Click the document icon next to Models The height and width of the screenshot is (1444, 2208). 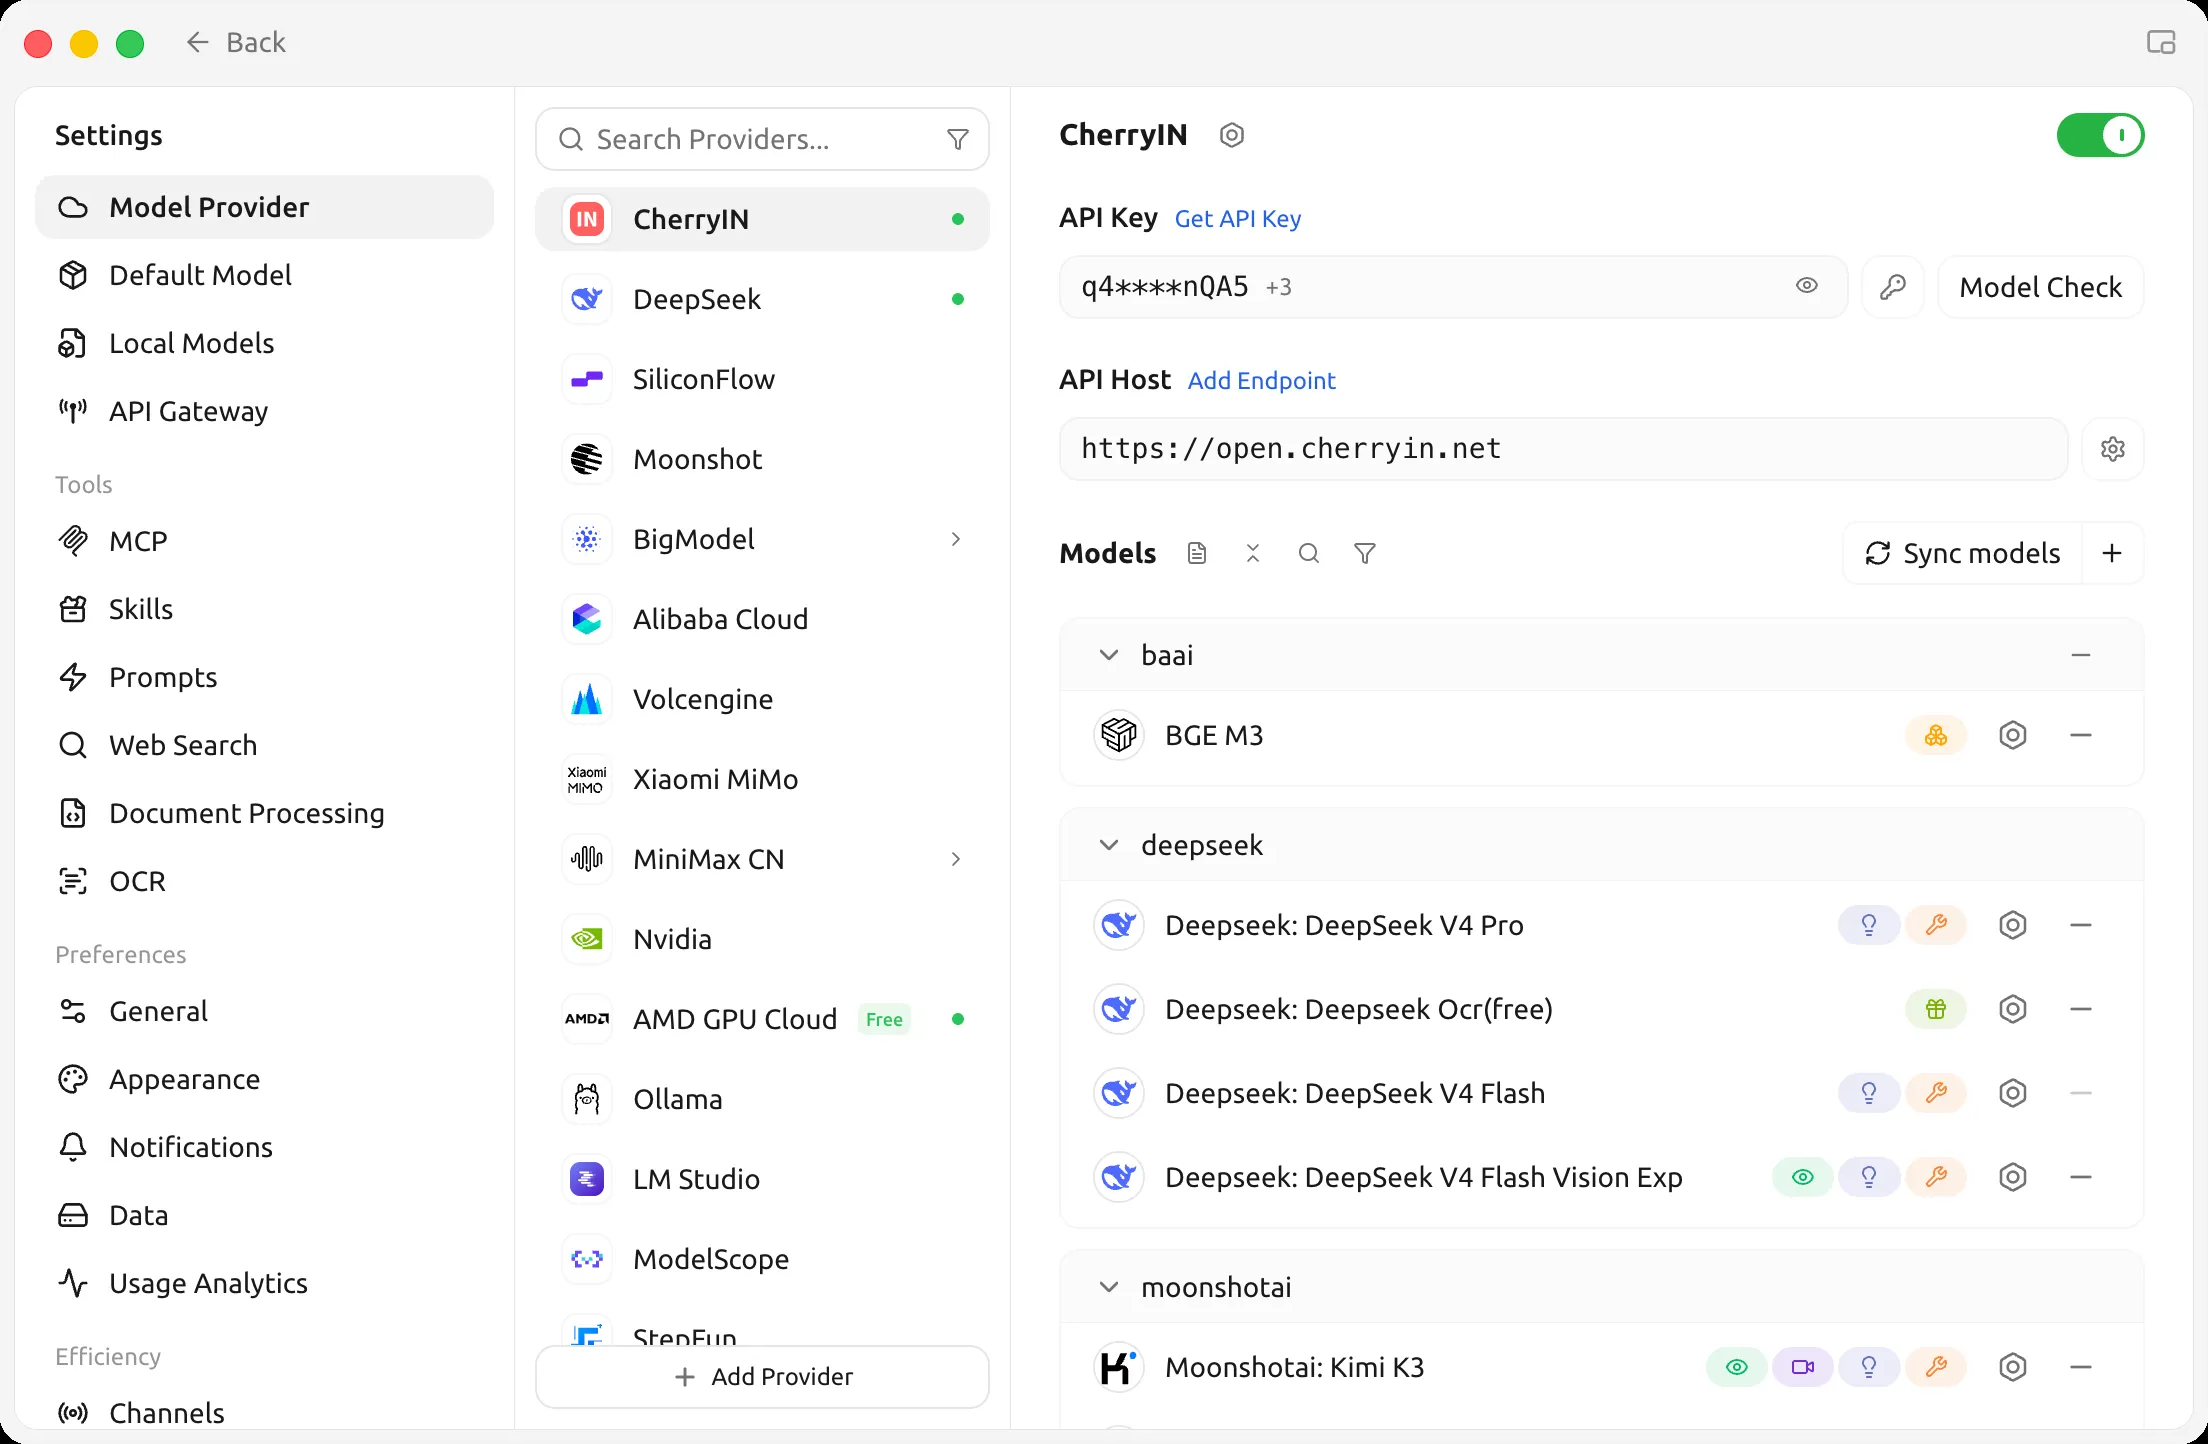click(1197, 553)
